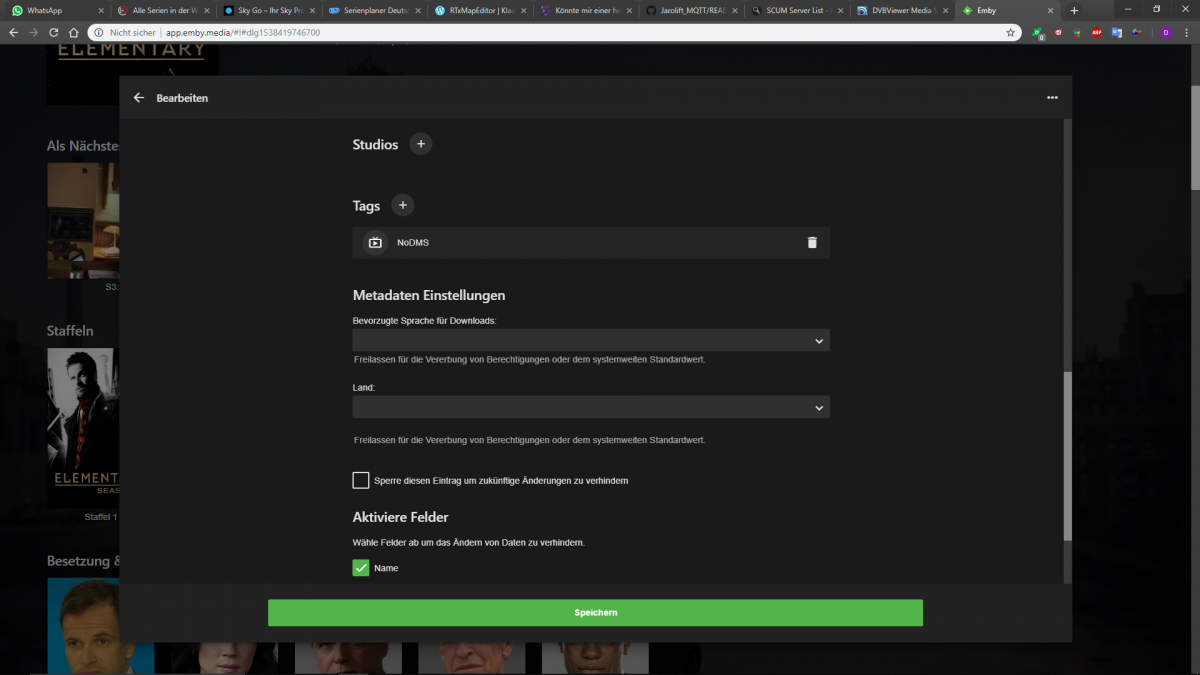Close the Emby browser tab
The width and height of the screenshot is (1200, 675).
1050,10
